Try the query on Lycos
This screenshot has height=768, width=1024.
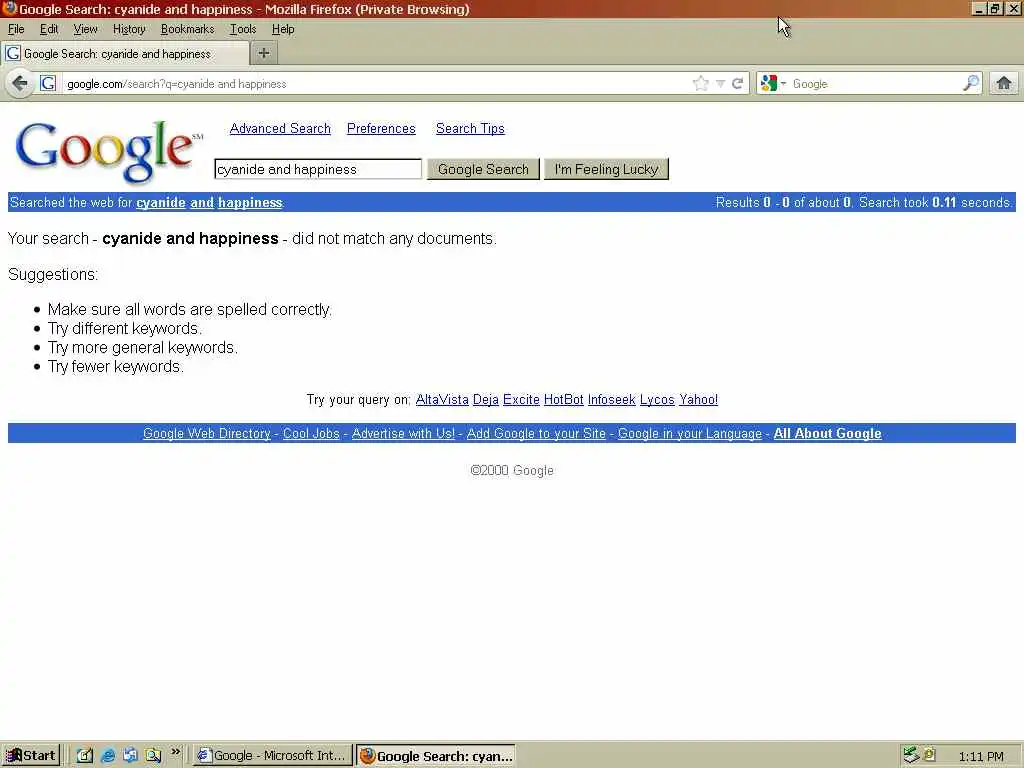657,399
